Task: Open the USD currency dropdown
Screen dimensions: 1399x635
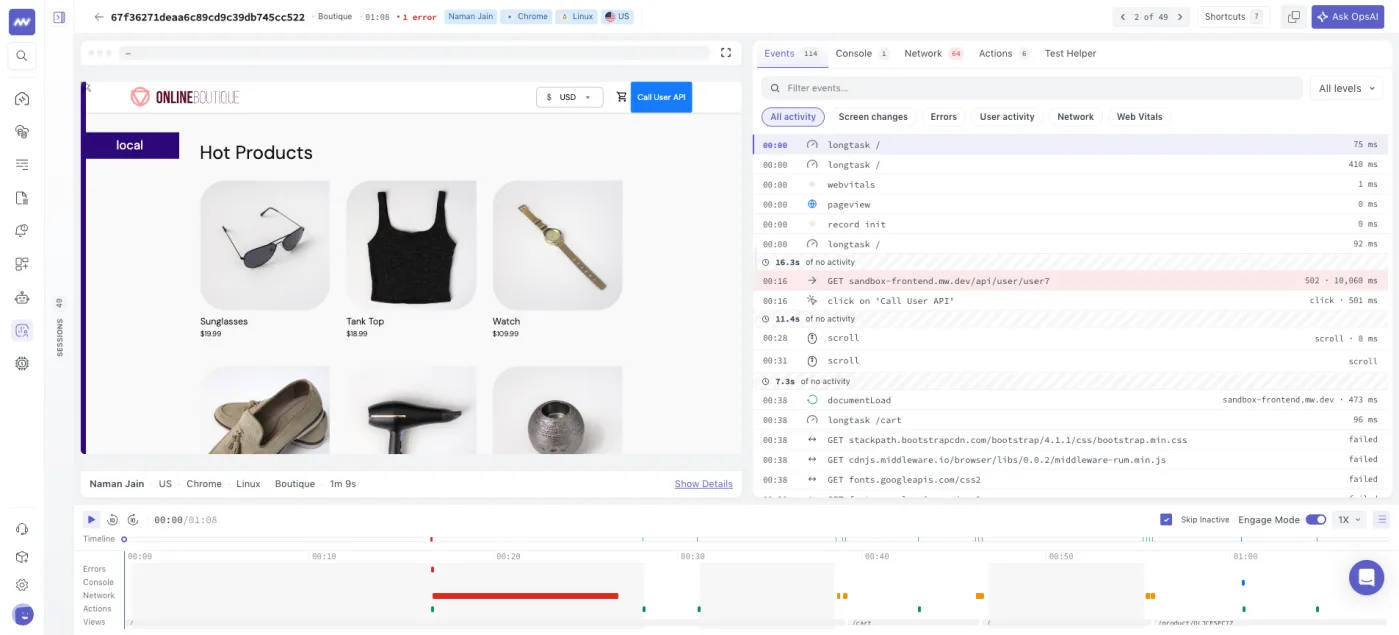Action: (x=569, y=97)
